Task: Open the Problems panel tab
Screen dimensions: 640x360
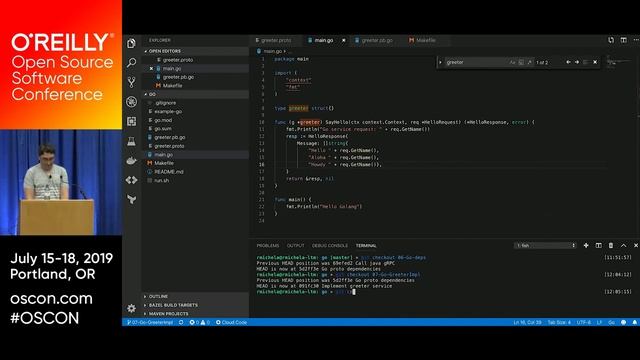Action: pos(268,246)
